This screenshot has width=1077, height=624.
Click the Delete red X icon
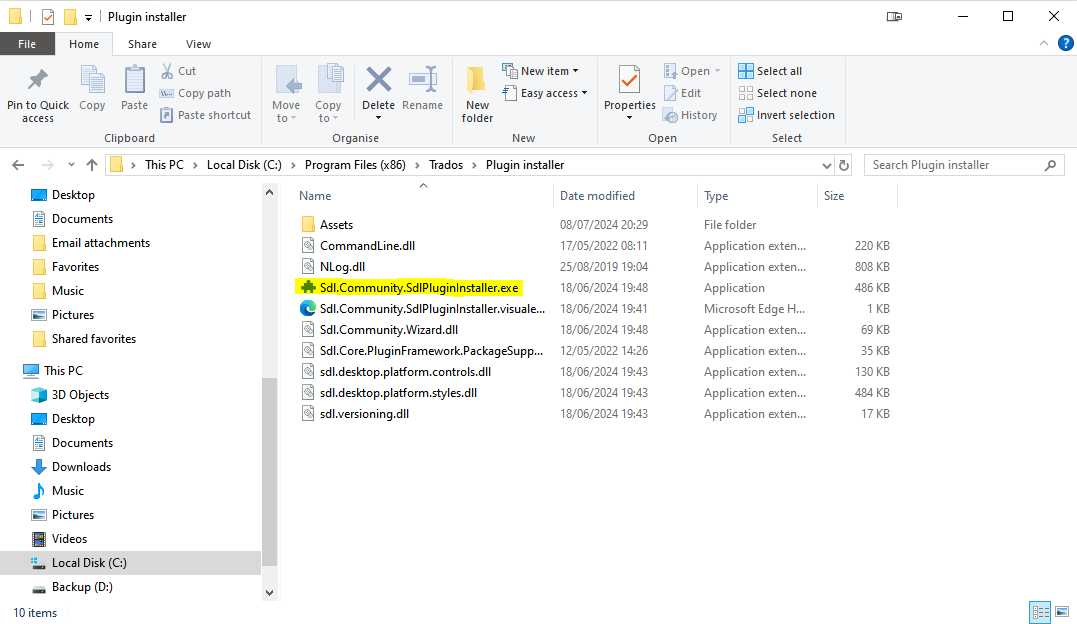(378, 79)
